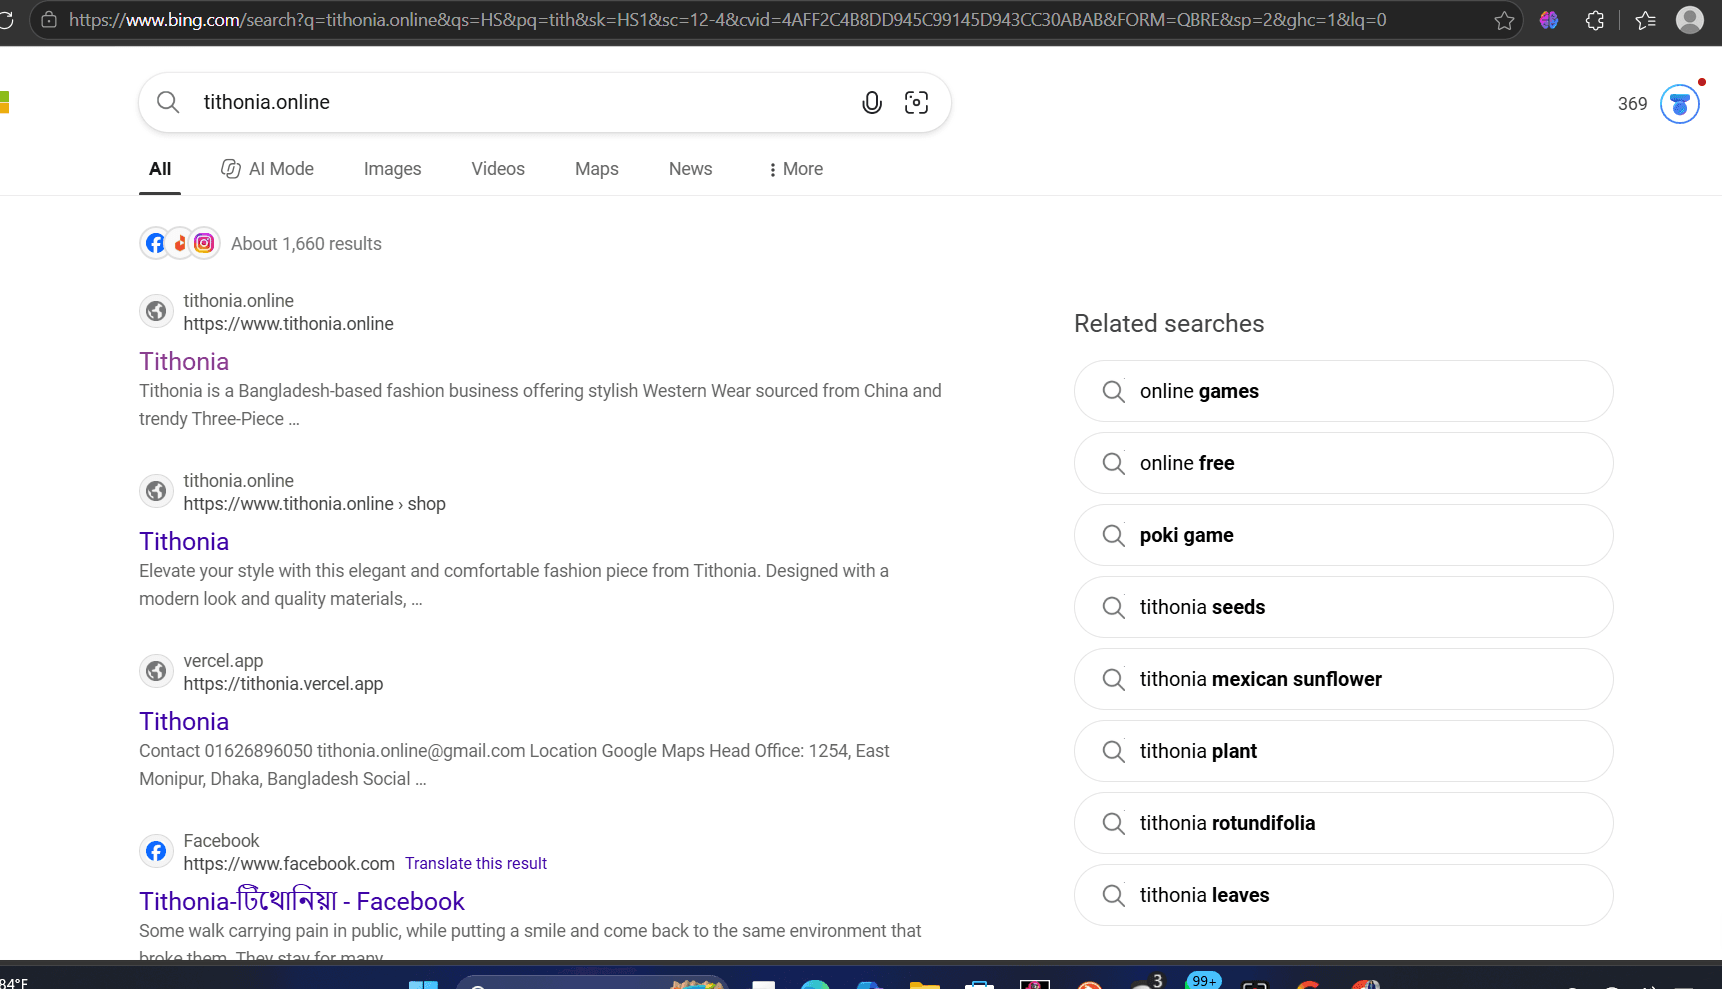Image resolution: width=1722 pixels, height=989 pixels.
Task: Open Microsoft Rewards medal icon
Action: [1680, 104]
